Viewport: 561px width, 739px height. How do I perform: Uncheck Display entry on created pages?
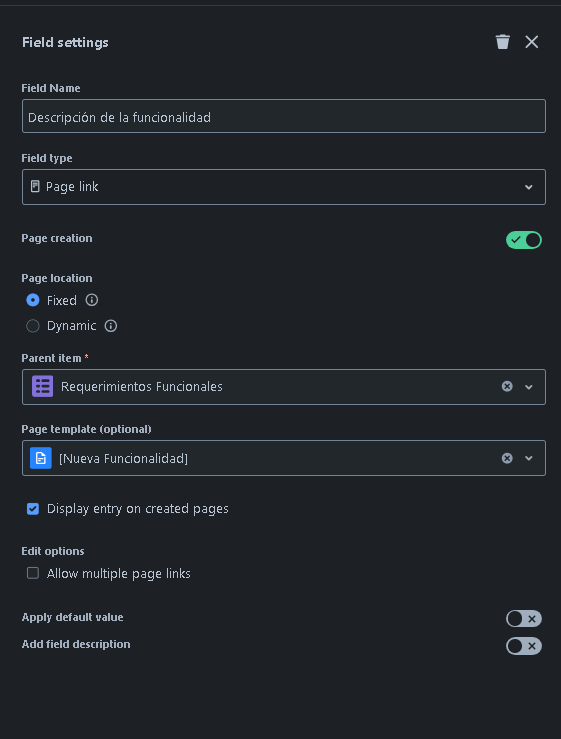click(33, 509)
